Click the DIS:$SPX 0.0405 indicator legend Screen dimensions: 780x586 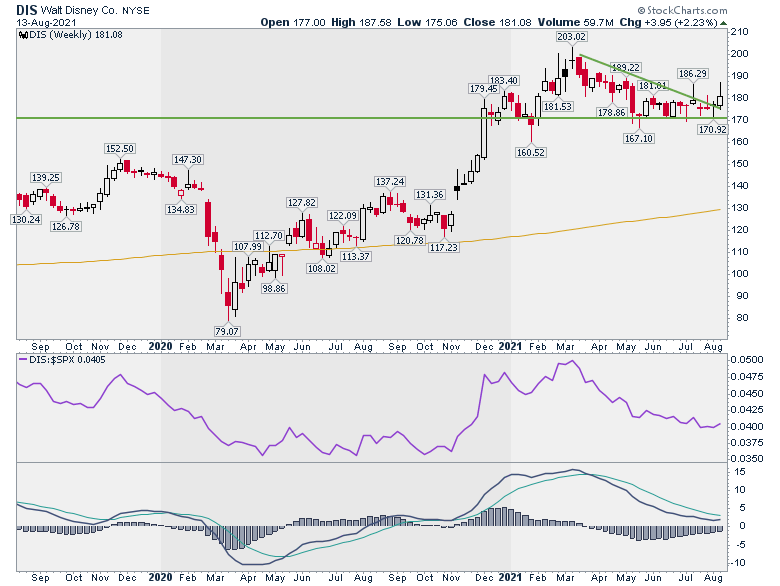point(63,360)
